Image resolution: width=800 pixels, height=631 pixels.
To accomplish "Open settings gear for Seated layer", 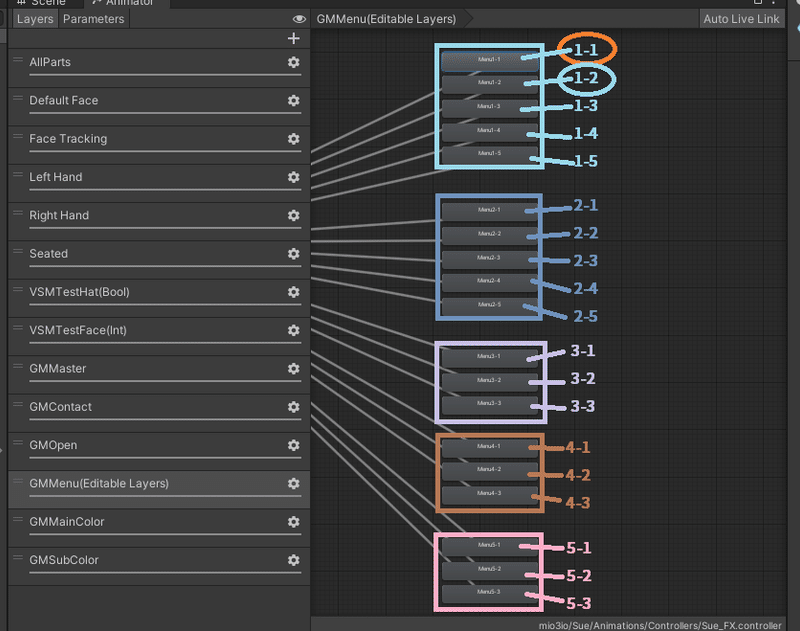I will 293,254.
